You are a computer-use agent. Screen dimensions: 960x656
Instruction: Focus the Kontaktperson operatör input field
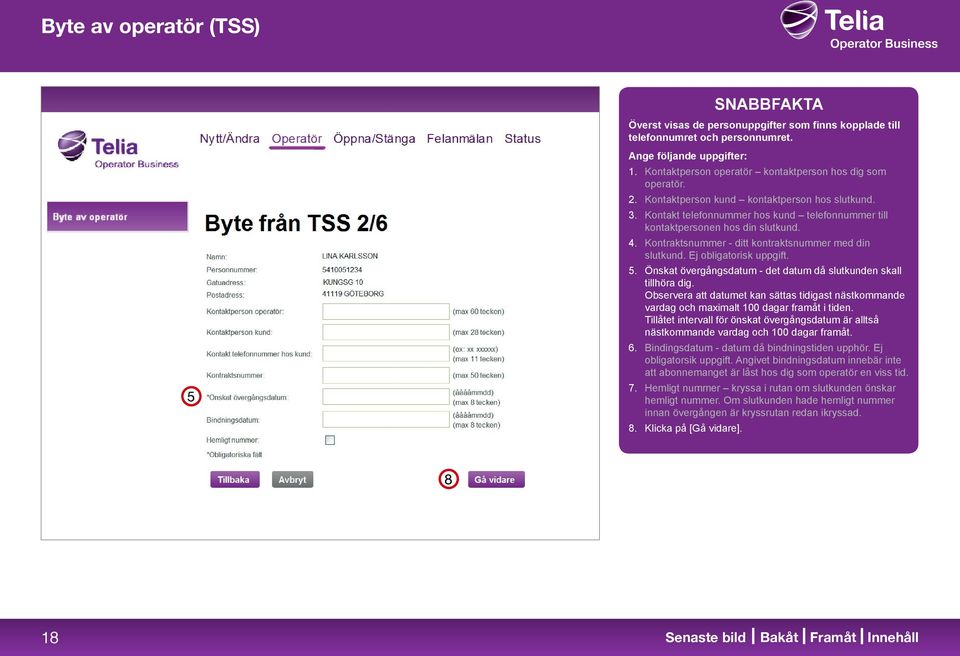pyautogui.click(x=386, y=311)
